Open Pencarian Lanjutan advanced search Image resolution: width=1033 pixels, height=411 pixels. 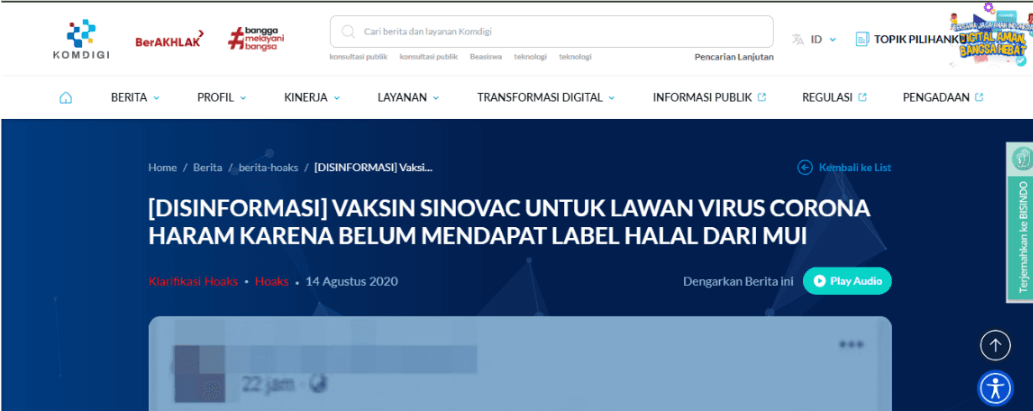click(x=734, y=57)
